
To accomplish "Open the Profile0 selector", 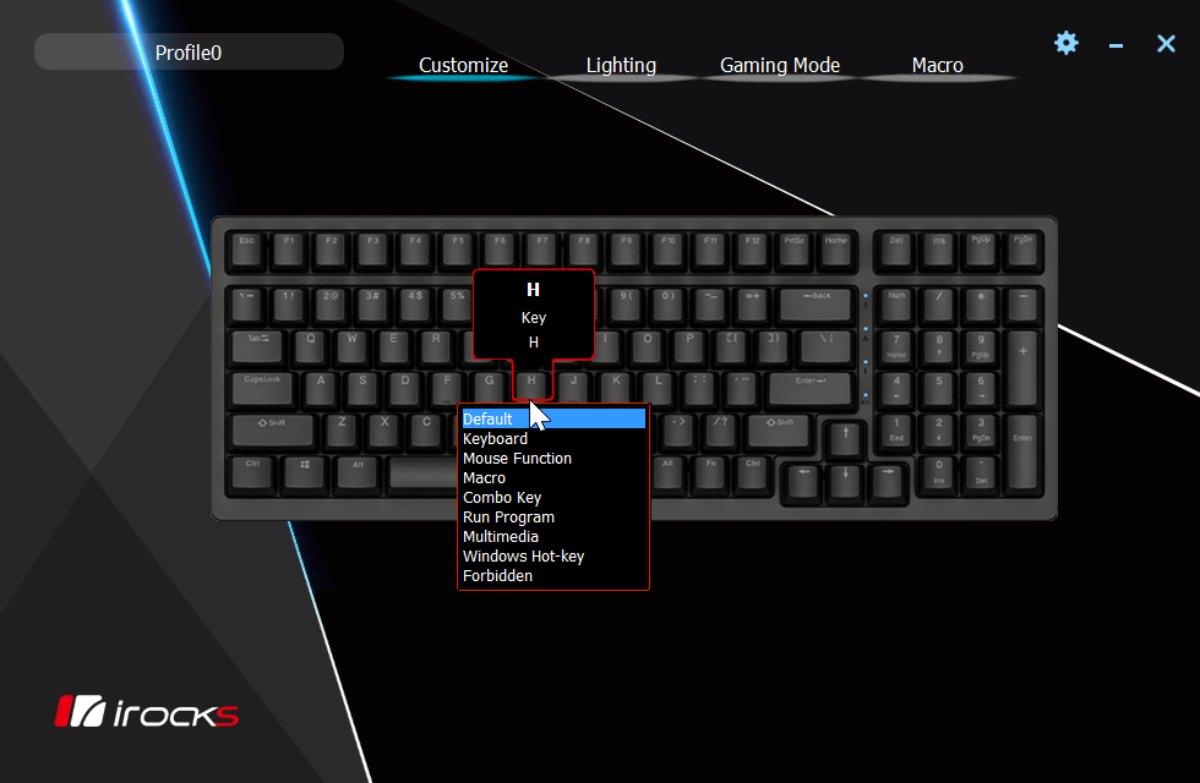I will point(189,52).
